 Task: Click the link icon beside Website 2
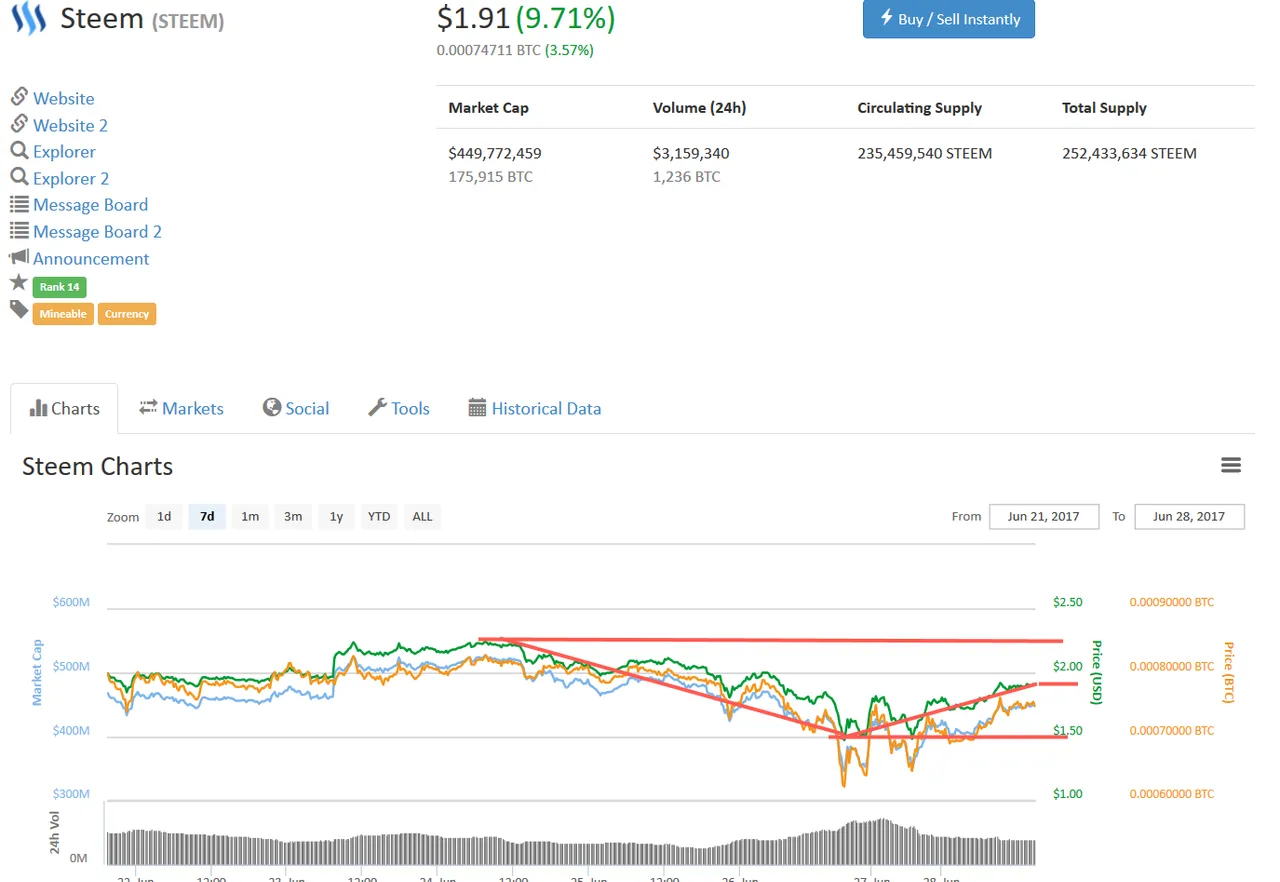coord(19,124)
